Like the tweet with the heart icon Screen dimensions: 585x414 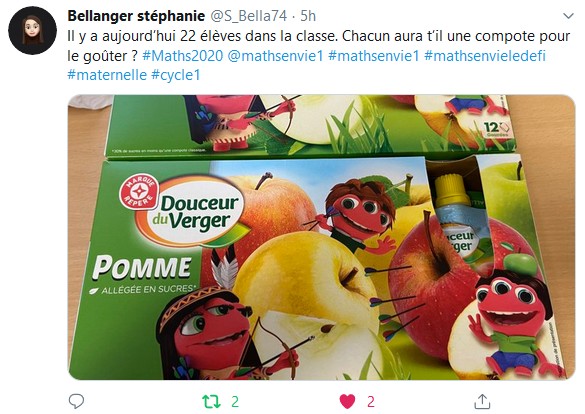coord(347,402)
